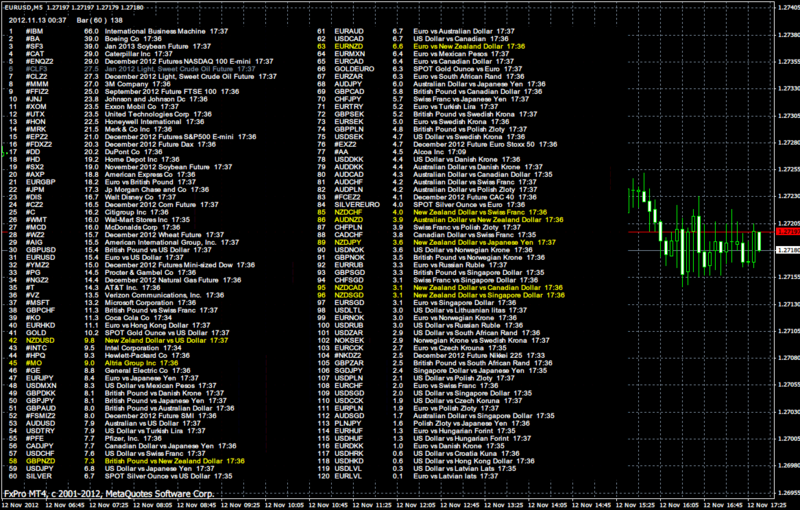
Task: Click the 'McDonalds Corp' entry
Action: pos(131,227)
